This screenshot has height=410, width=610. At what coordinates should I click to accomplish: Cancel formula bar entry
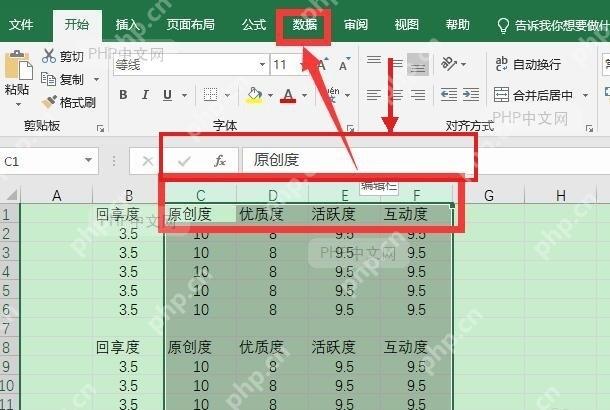click(x=148, y=161)
